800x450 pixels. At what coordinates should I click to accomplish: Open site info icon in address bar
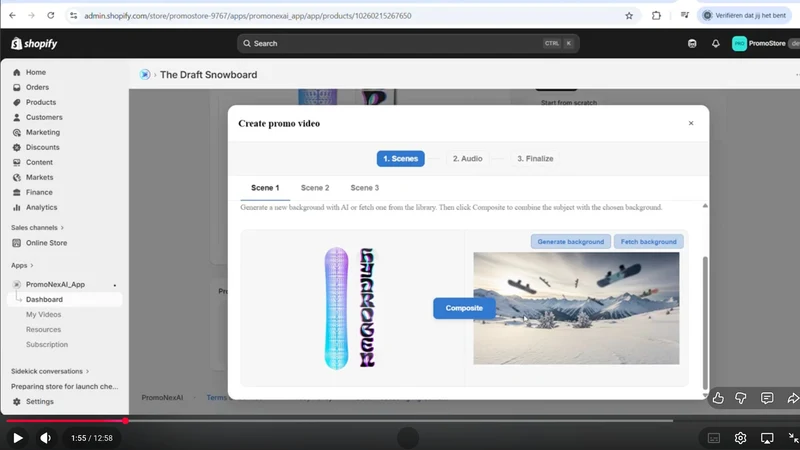73,16
